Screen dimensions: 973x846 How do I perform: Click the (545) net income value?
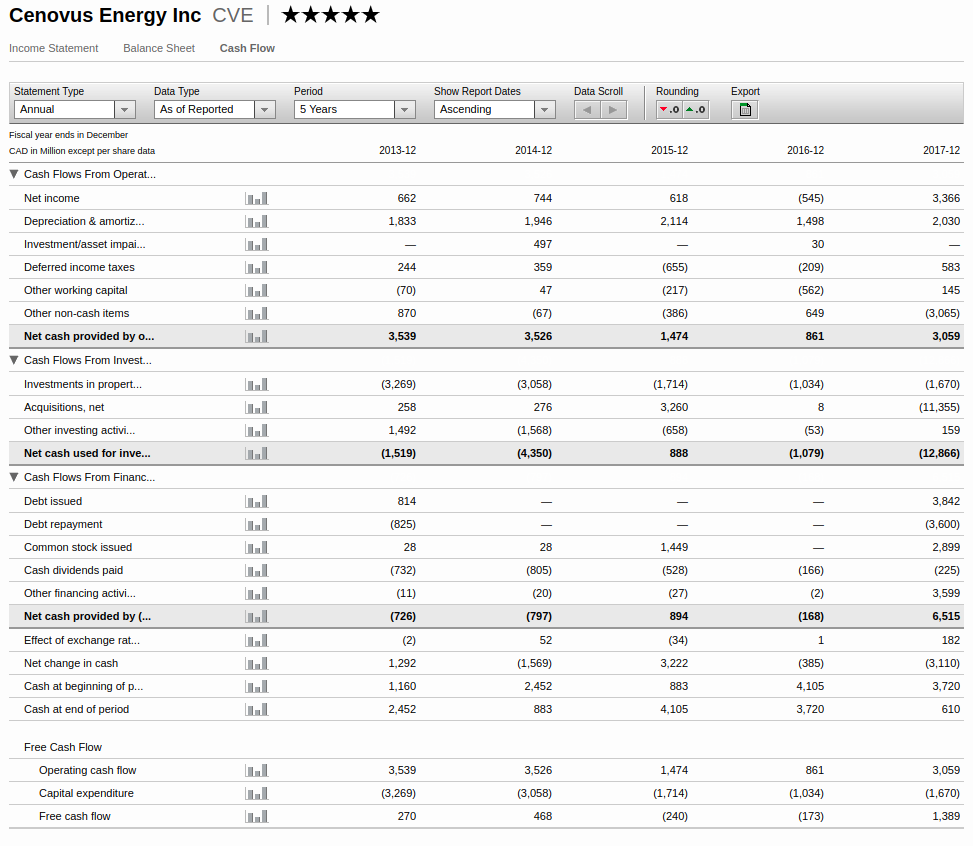click(x=810, y=199)
